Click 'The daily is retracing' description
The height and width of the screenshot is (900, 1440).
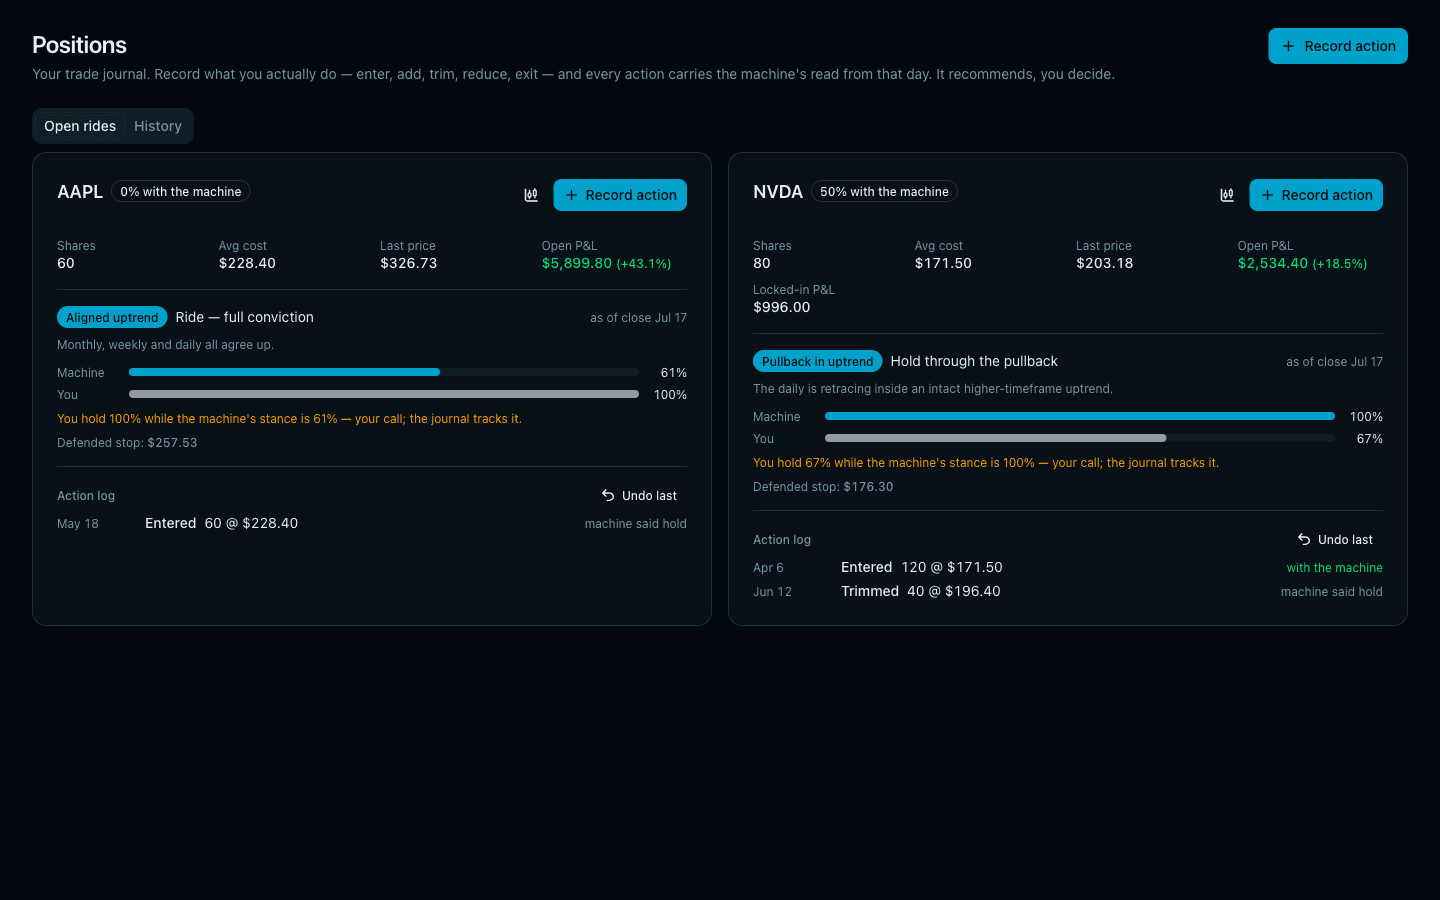click(933, 389)
